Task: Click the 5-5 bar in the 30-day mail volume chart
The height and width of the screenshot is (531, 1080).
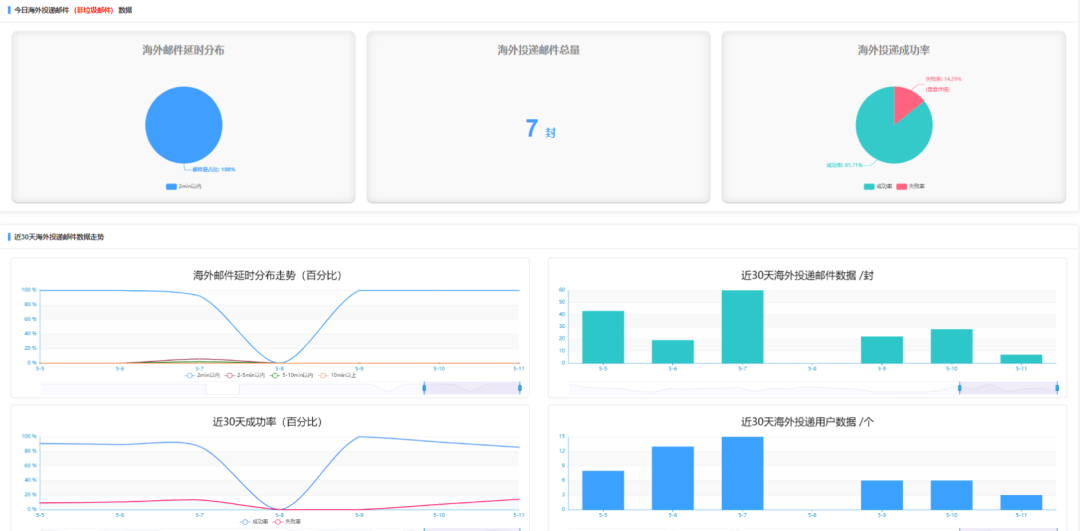Action: [x=603, y=337]
